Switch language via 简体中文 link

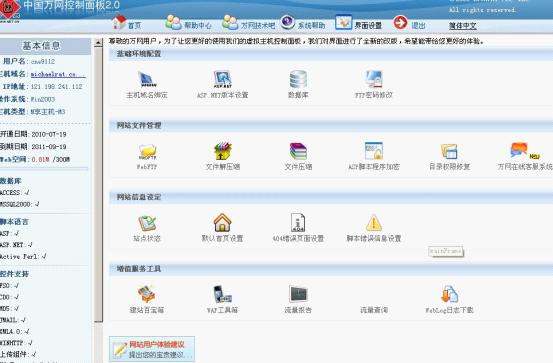click(463, 26)
